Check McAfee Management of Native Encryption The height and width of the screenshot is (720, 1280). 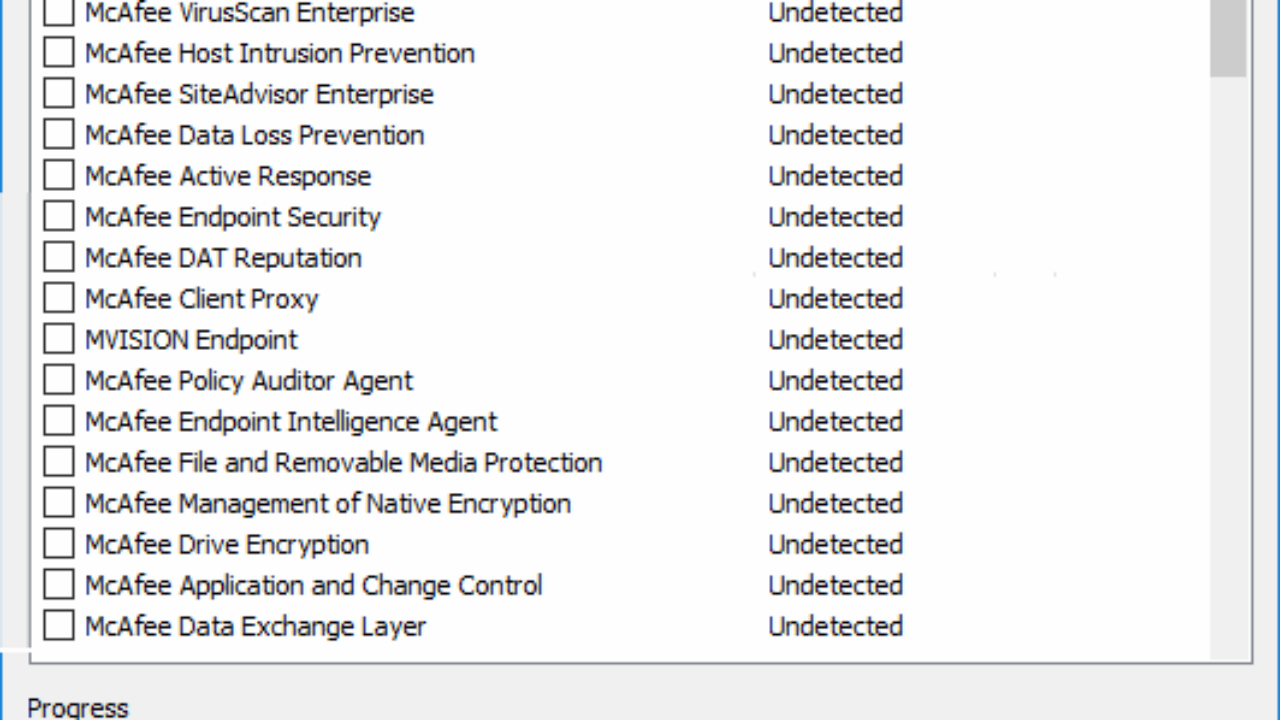pos(59,504)
